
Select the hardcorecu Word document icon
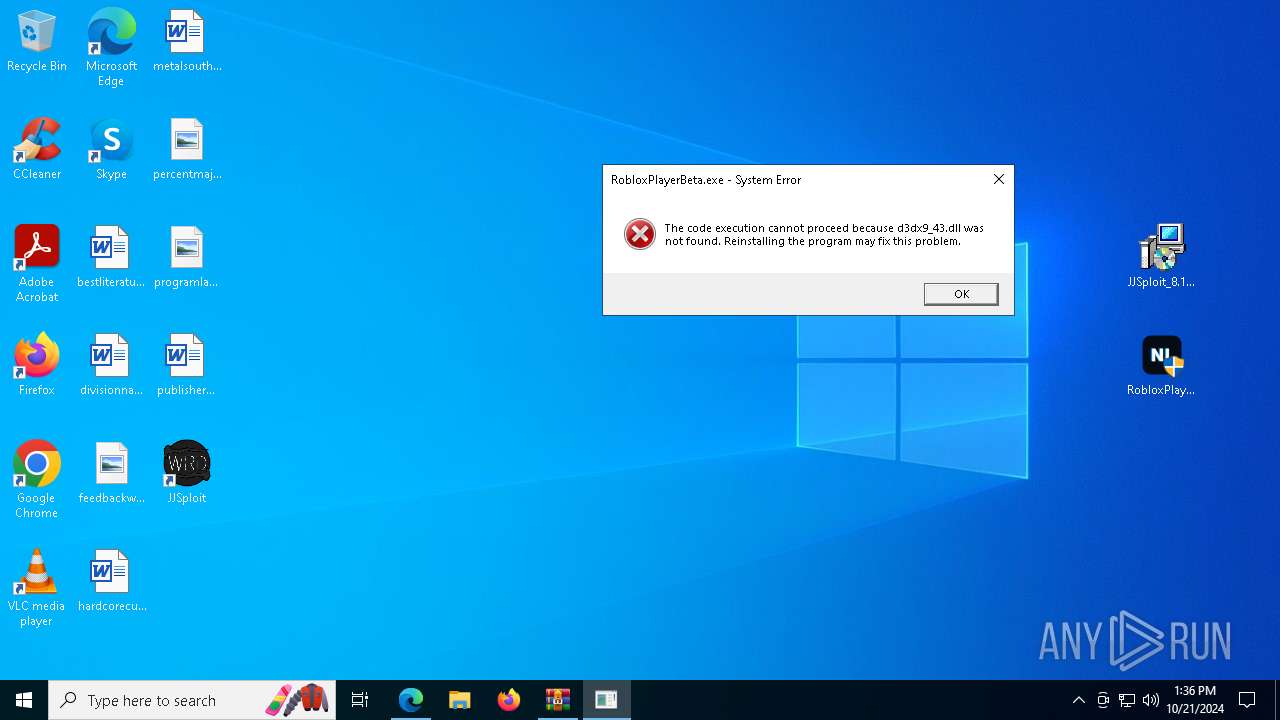[x=111, y=582]
